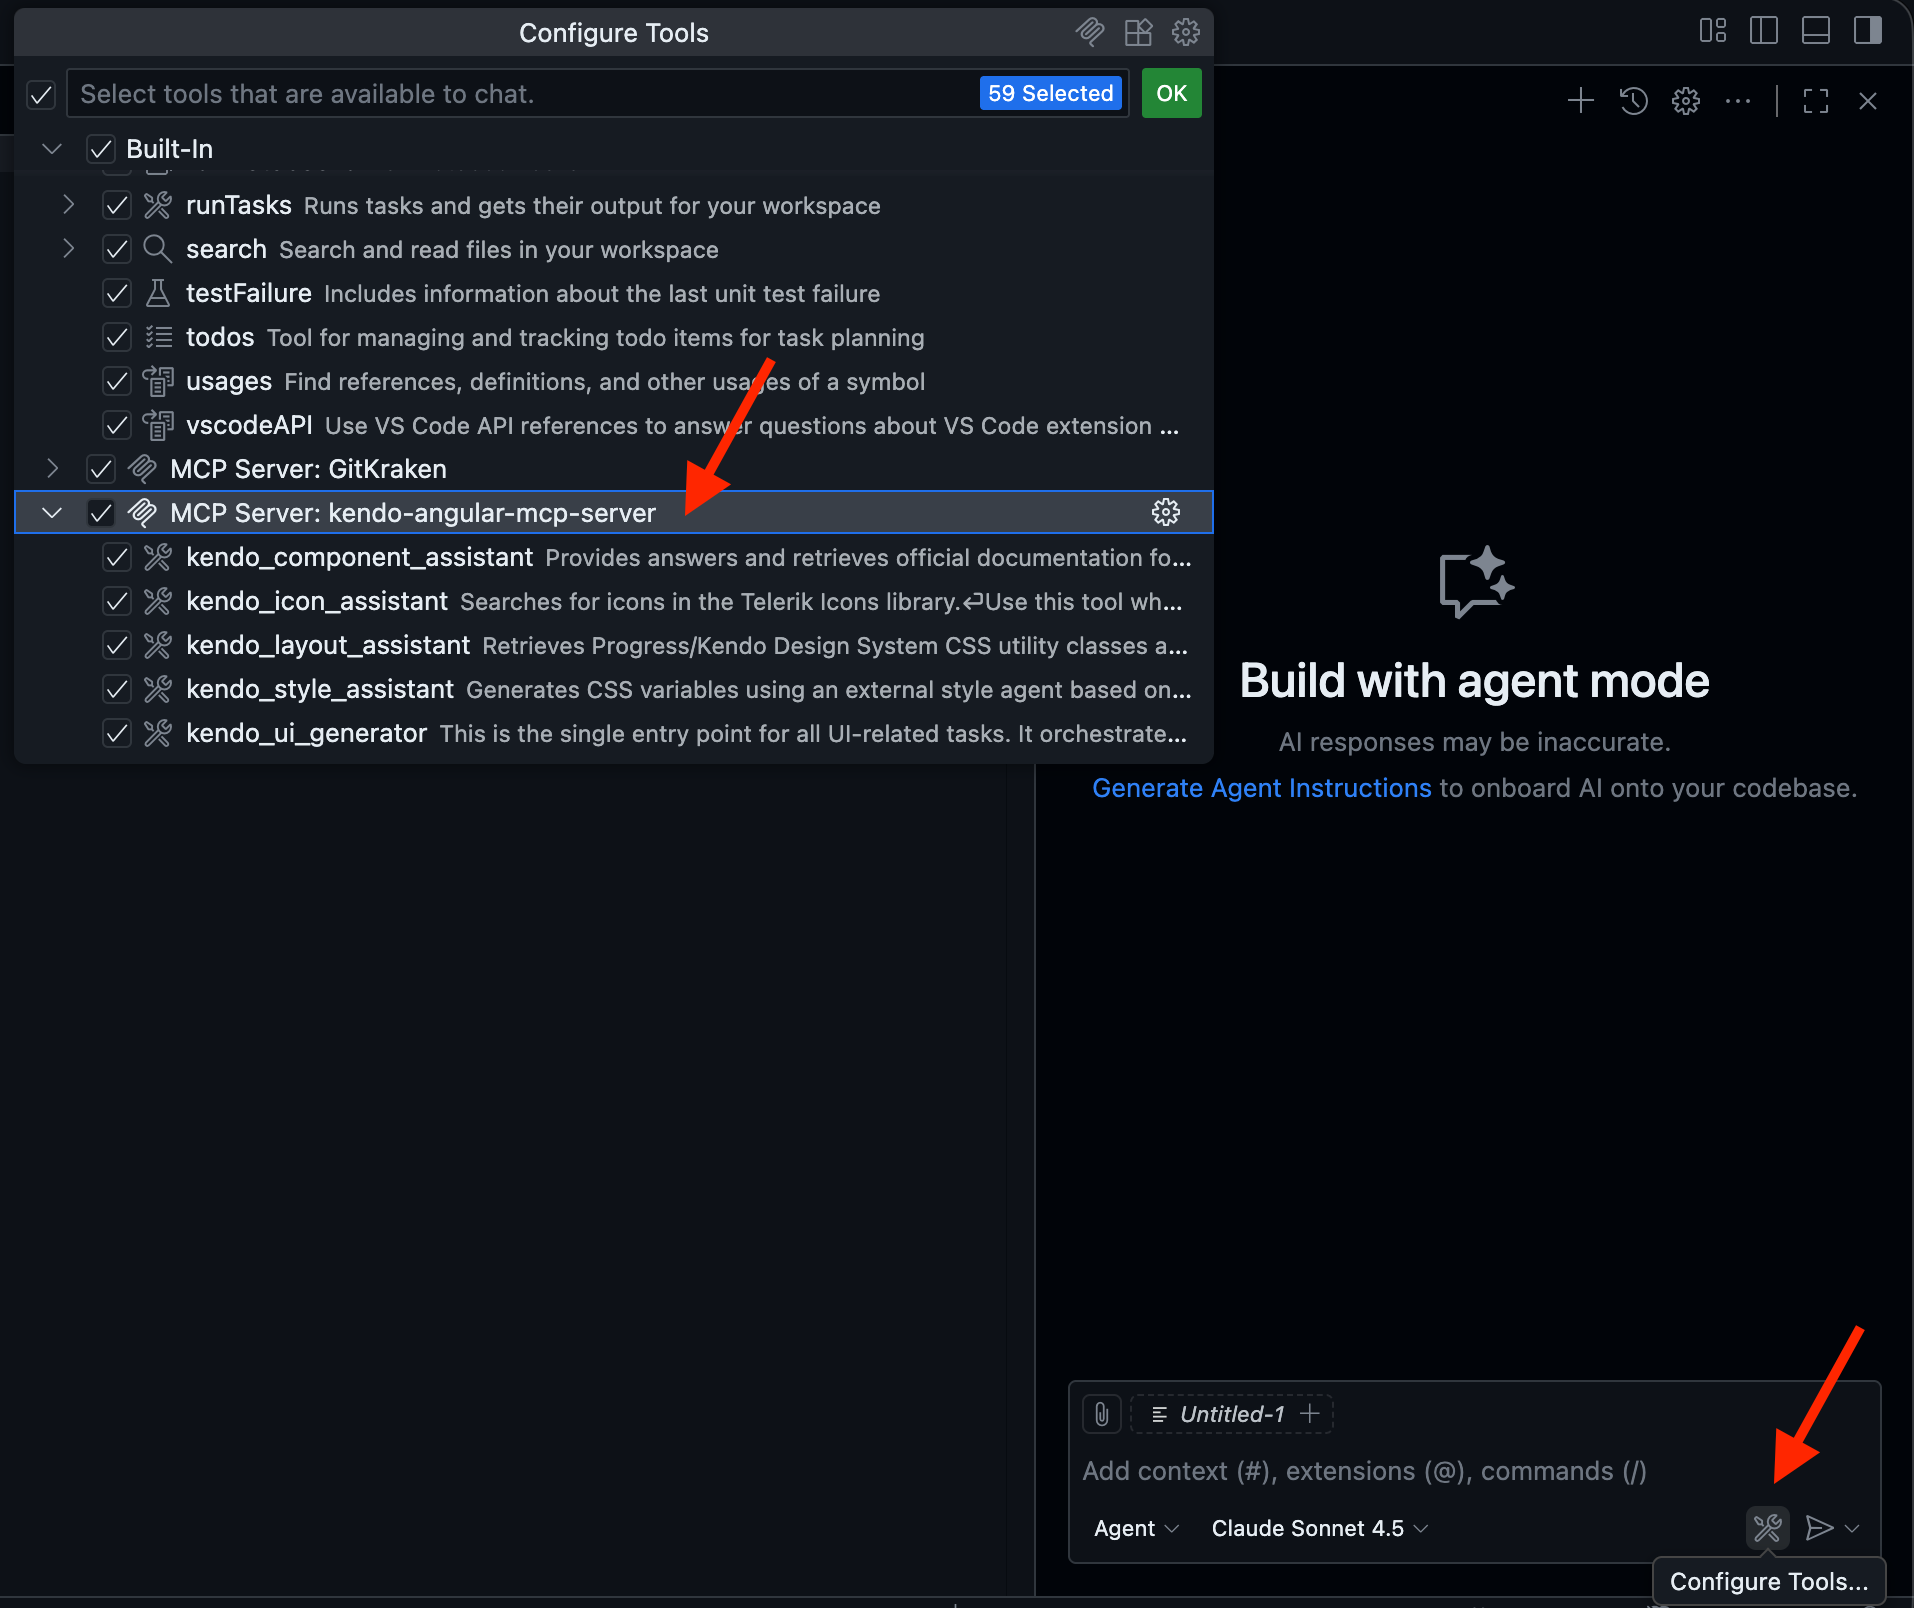Uncheck kendo_style_assistant checkbox
The width and height of the screenshot is (1914, 1608).
(117, 689)
